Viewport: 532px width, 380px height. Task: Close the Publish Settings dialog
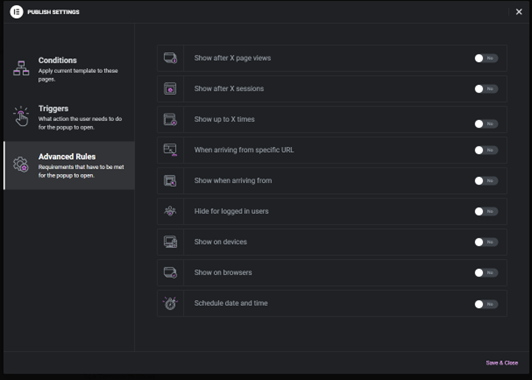pos(519,12)
